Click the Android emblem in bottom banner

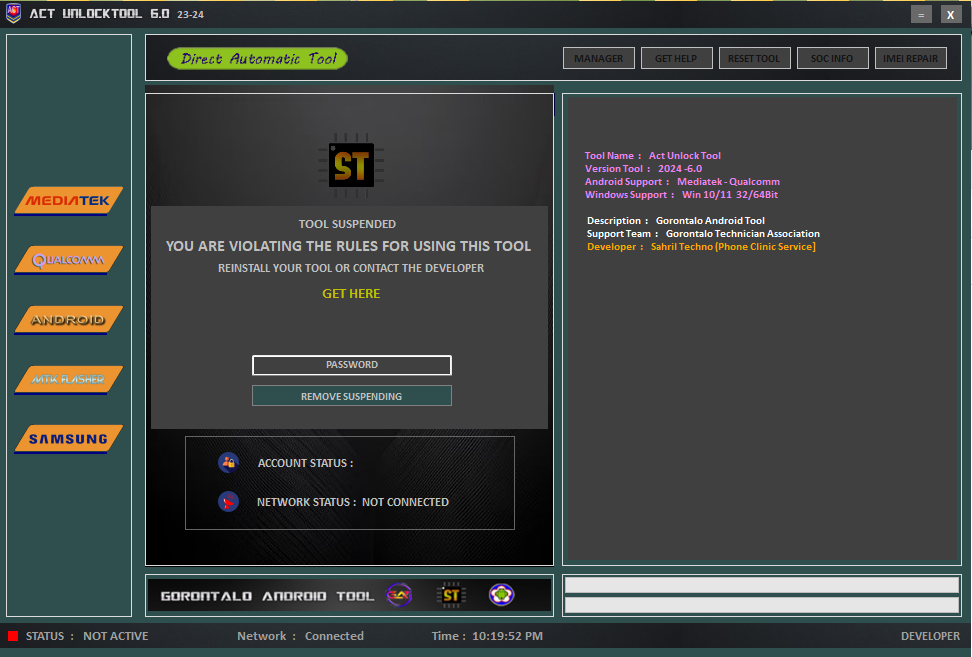[501, 595]
